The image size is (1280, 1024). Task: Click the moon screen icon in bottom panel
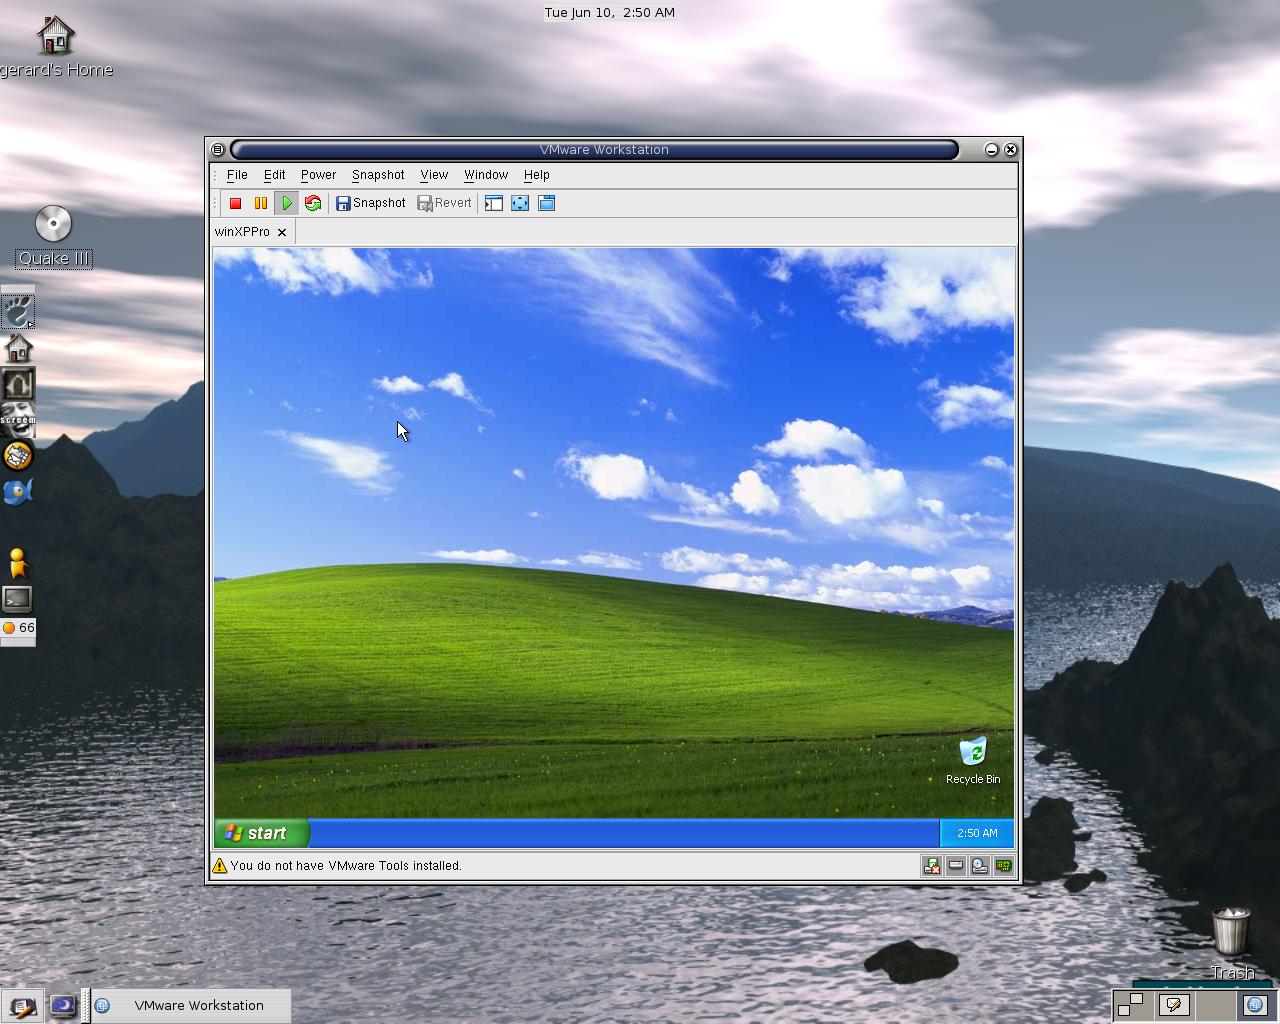[x=63, y=1006]
